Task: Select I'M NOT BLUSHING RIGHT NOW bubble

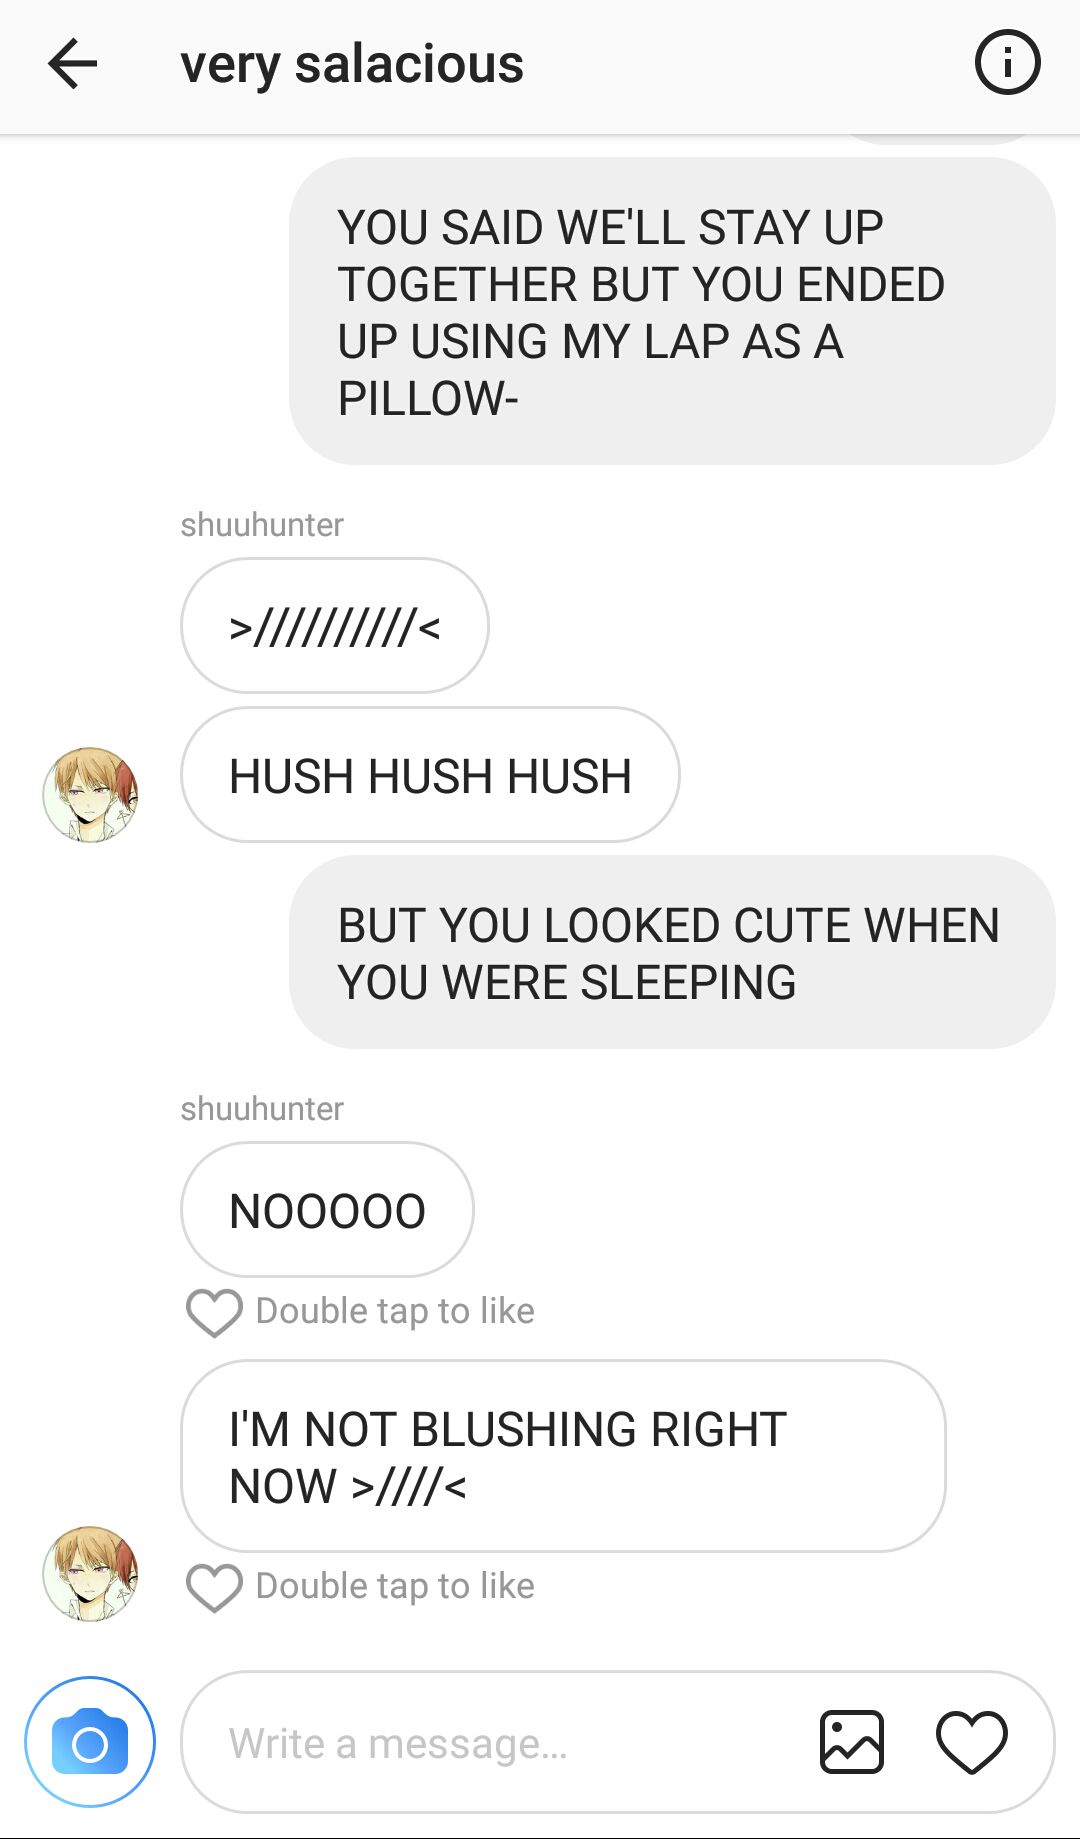Action: pos(563,1456)
